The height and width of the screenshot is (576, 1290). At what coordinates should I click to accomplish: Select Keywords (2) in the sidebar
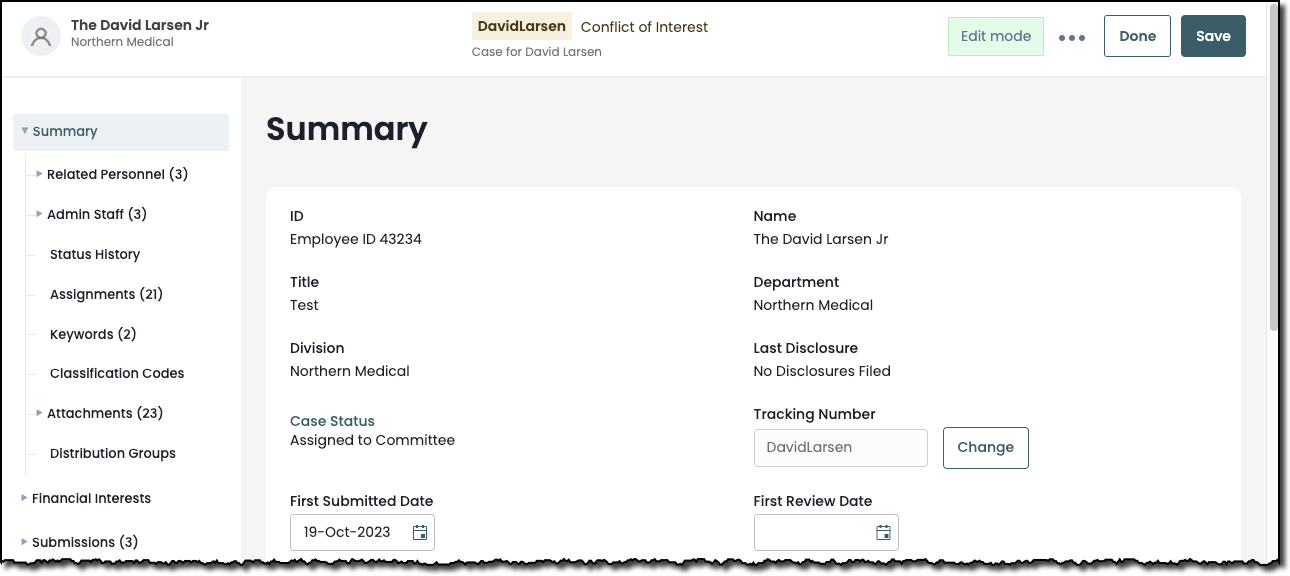point(93,334)
